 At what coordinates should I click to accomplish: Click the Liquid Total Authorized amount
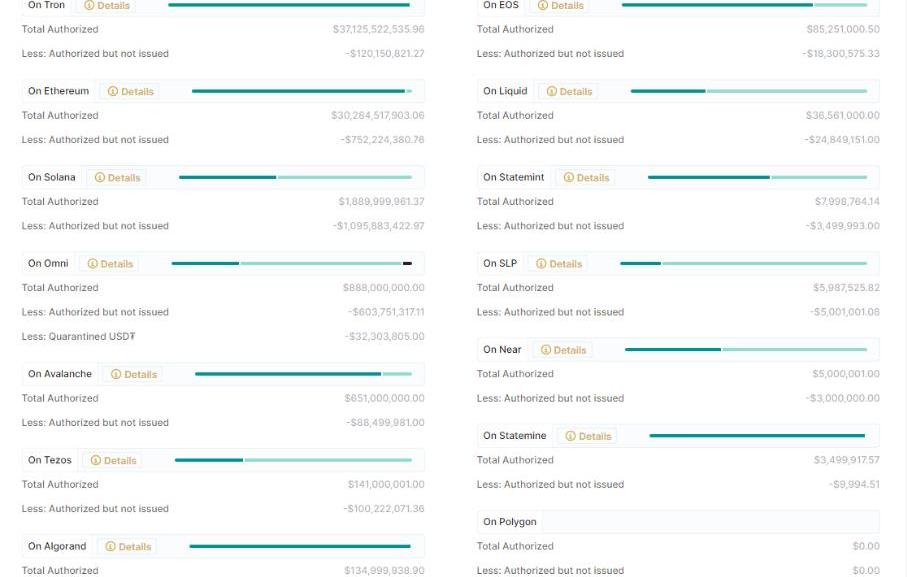842,116
